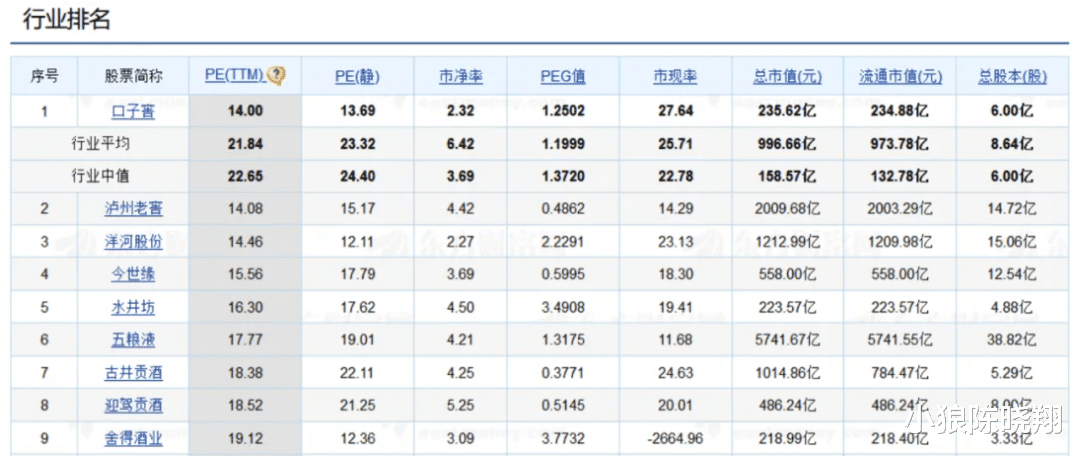This screenshot has height=456, width=1080.
Task: Click 舍得酒业 PEG value 3.7732
Action: point(563,438)
